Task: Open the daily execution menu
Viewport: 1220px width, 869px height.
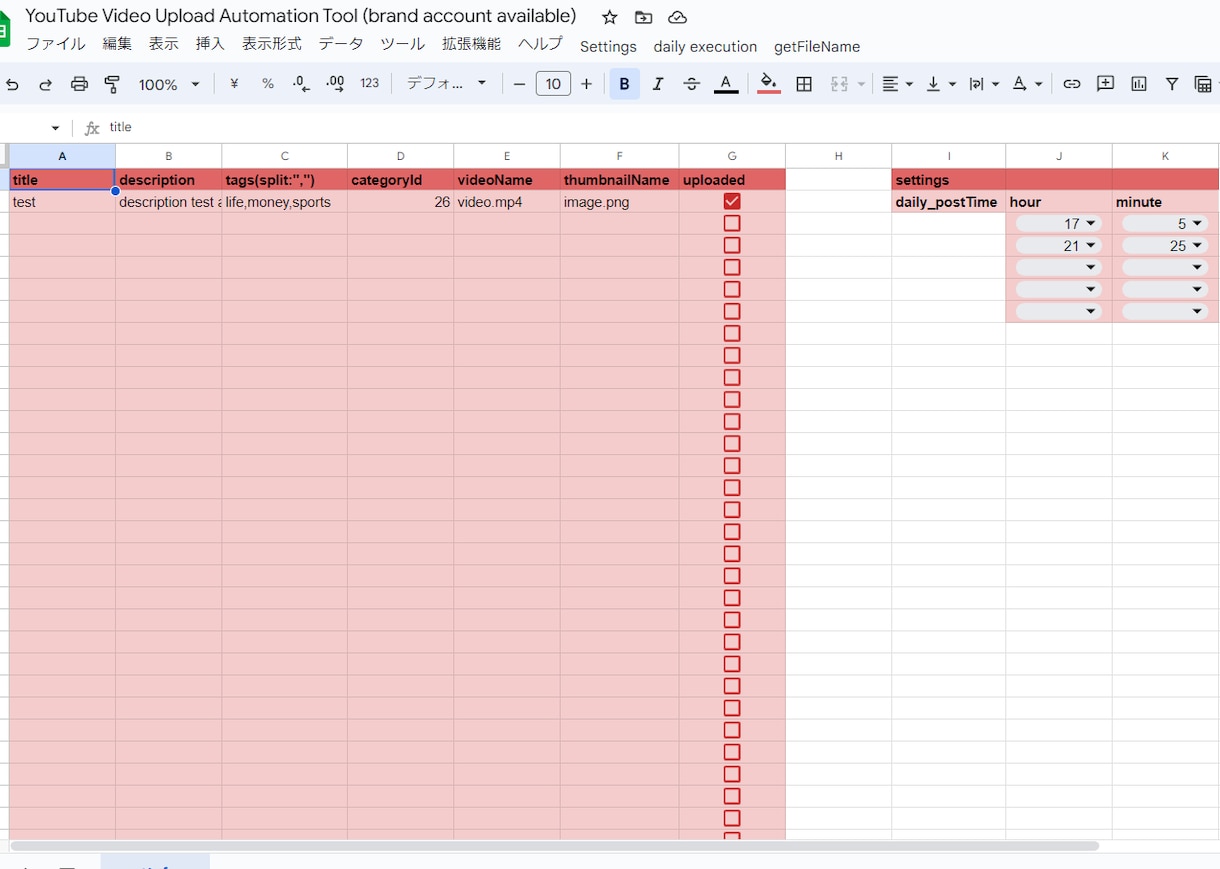Action: [705, 46]
